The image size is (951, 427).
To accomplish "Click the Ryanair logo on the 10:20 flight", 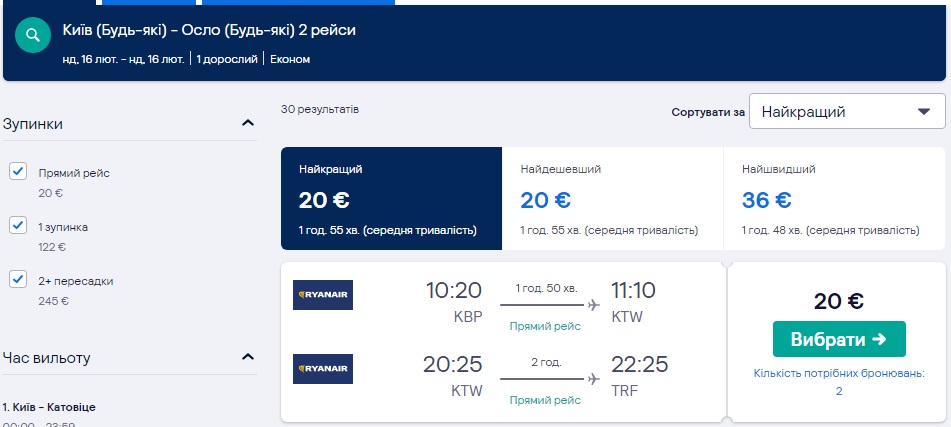I will coord(323,295).
